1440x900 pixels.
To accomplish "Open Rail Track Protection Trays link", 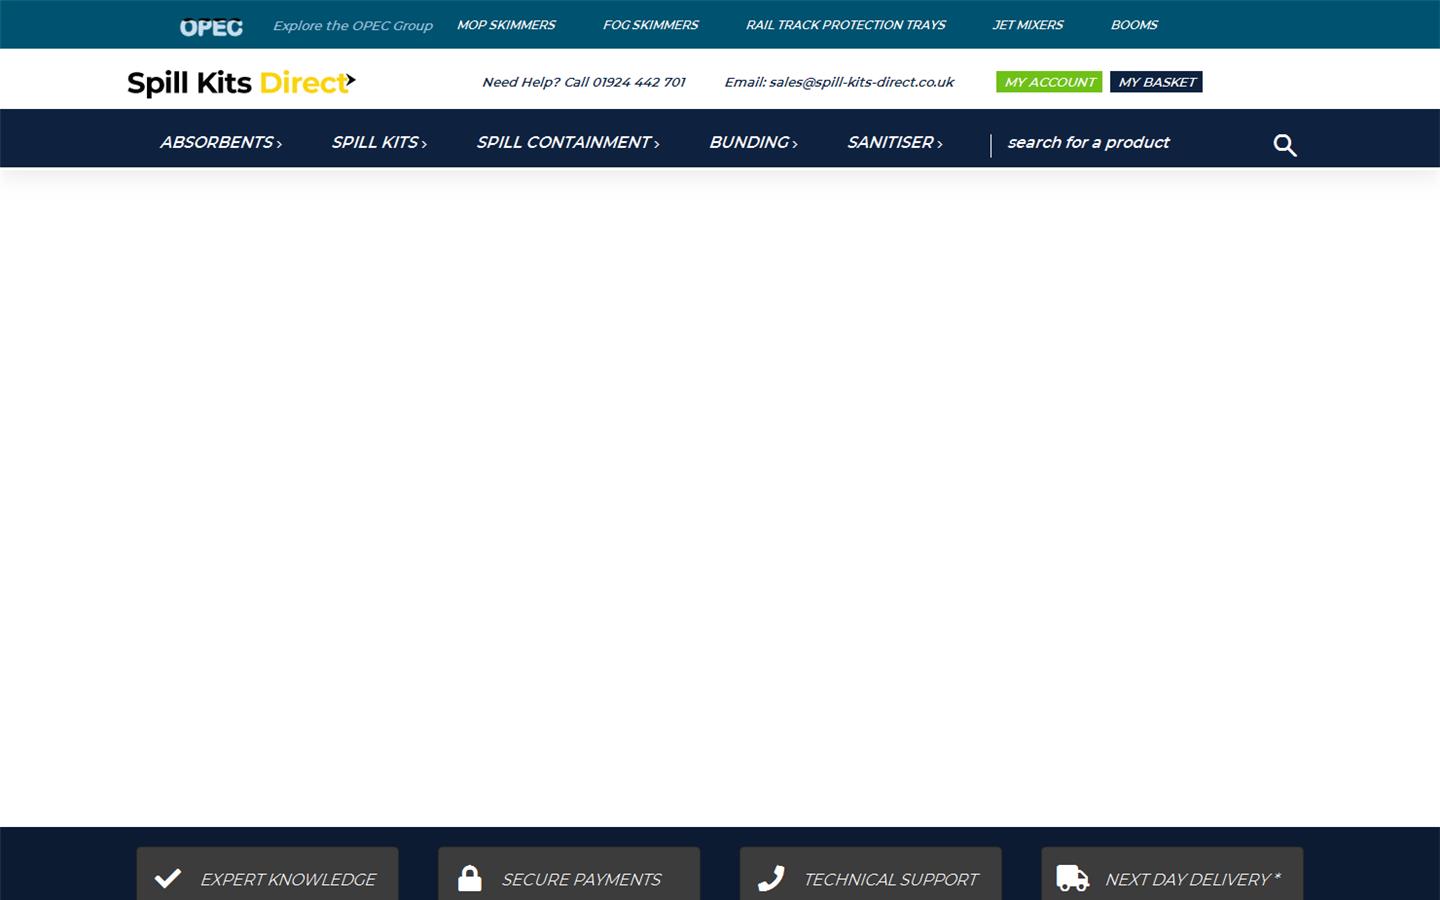I will pyautogui.click(x=845, y=25).
